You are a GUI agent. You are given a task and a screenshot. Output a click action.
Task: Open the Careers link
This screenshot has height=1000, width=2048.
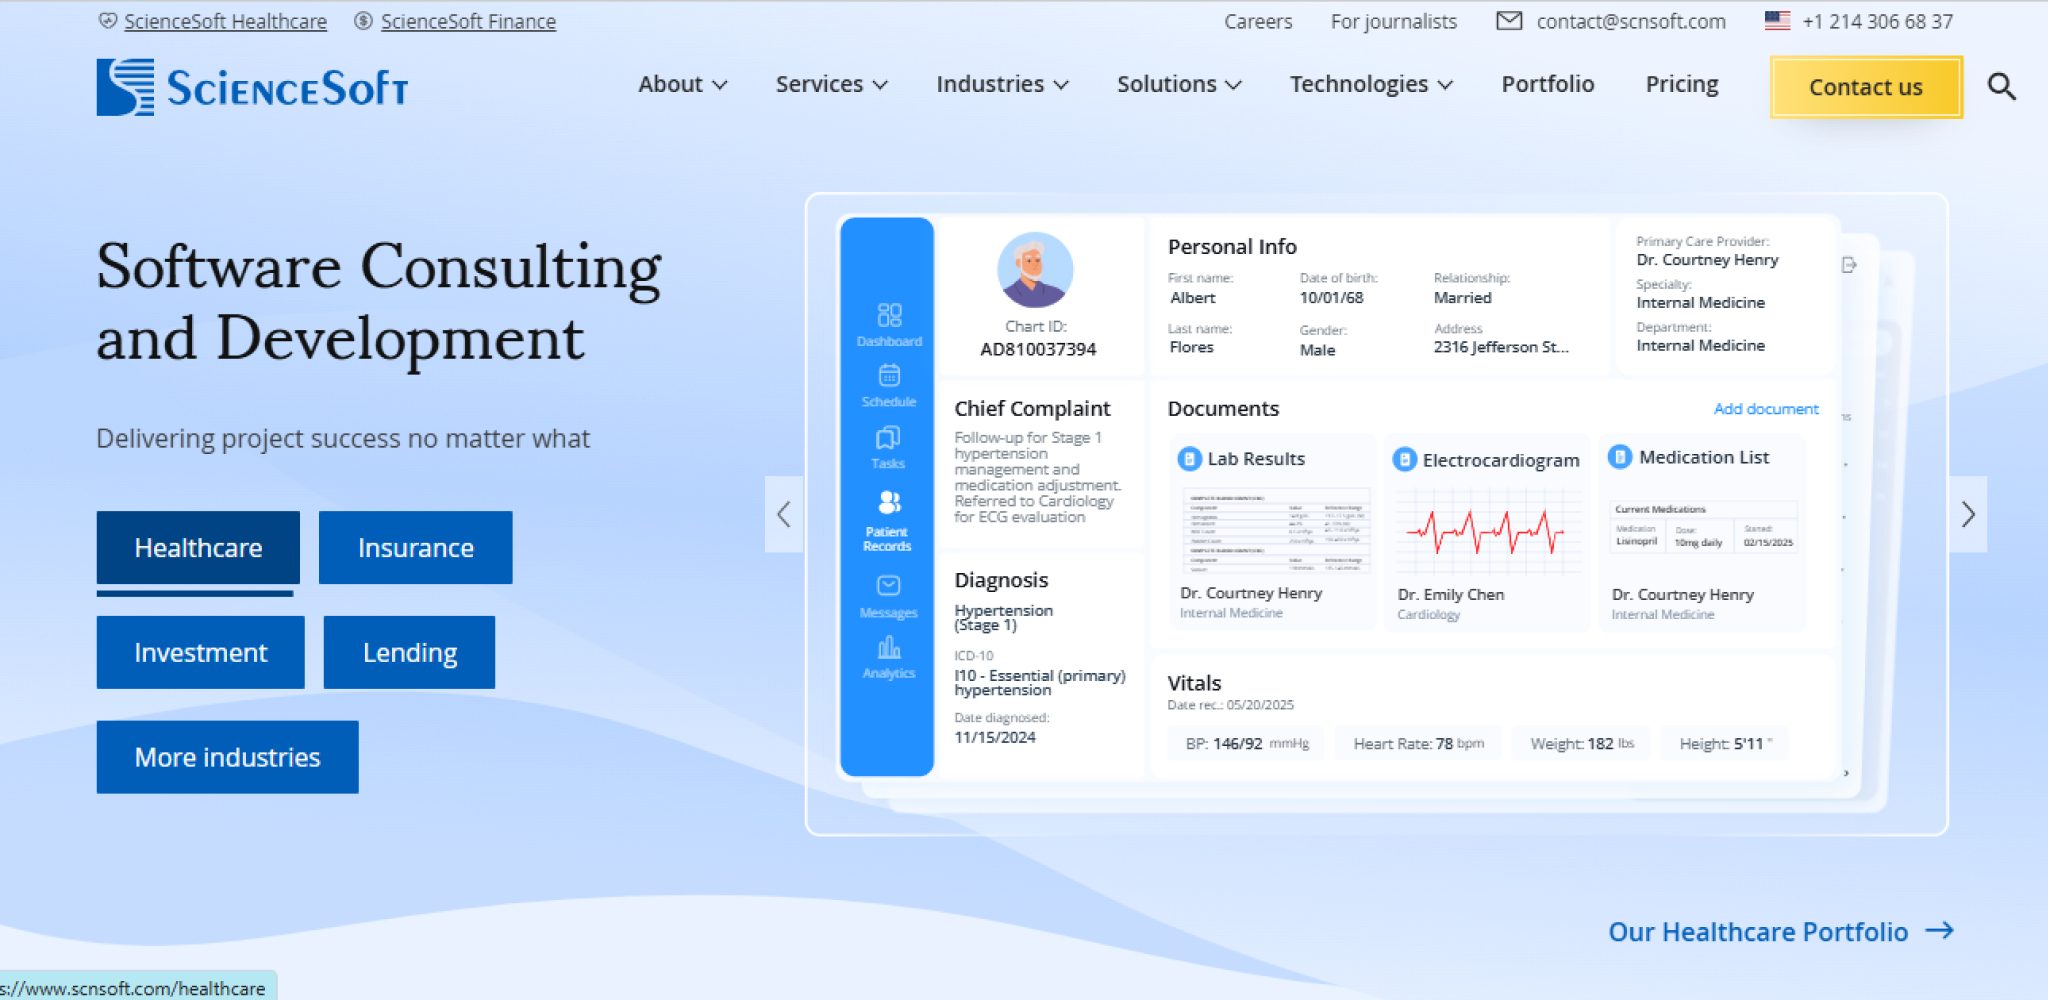tap(1258, 21)
